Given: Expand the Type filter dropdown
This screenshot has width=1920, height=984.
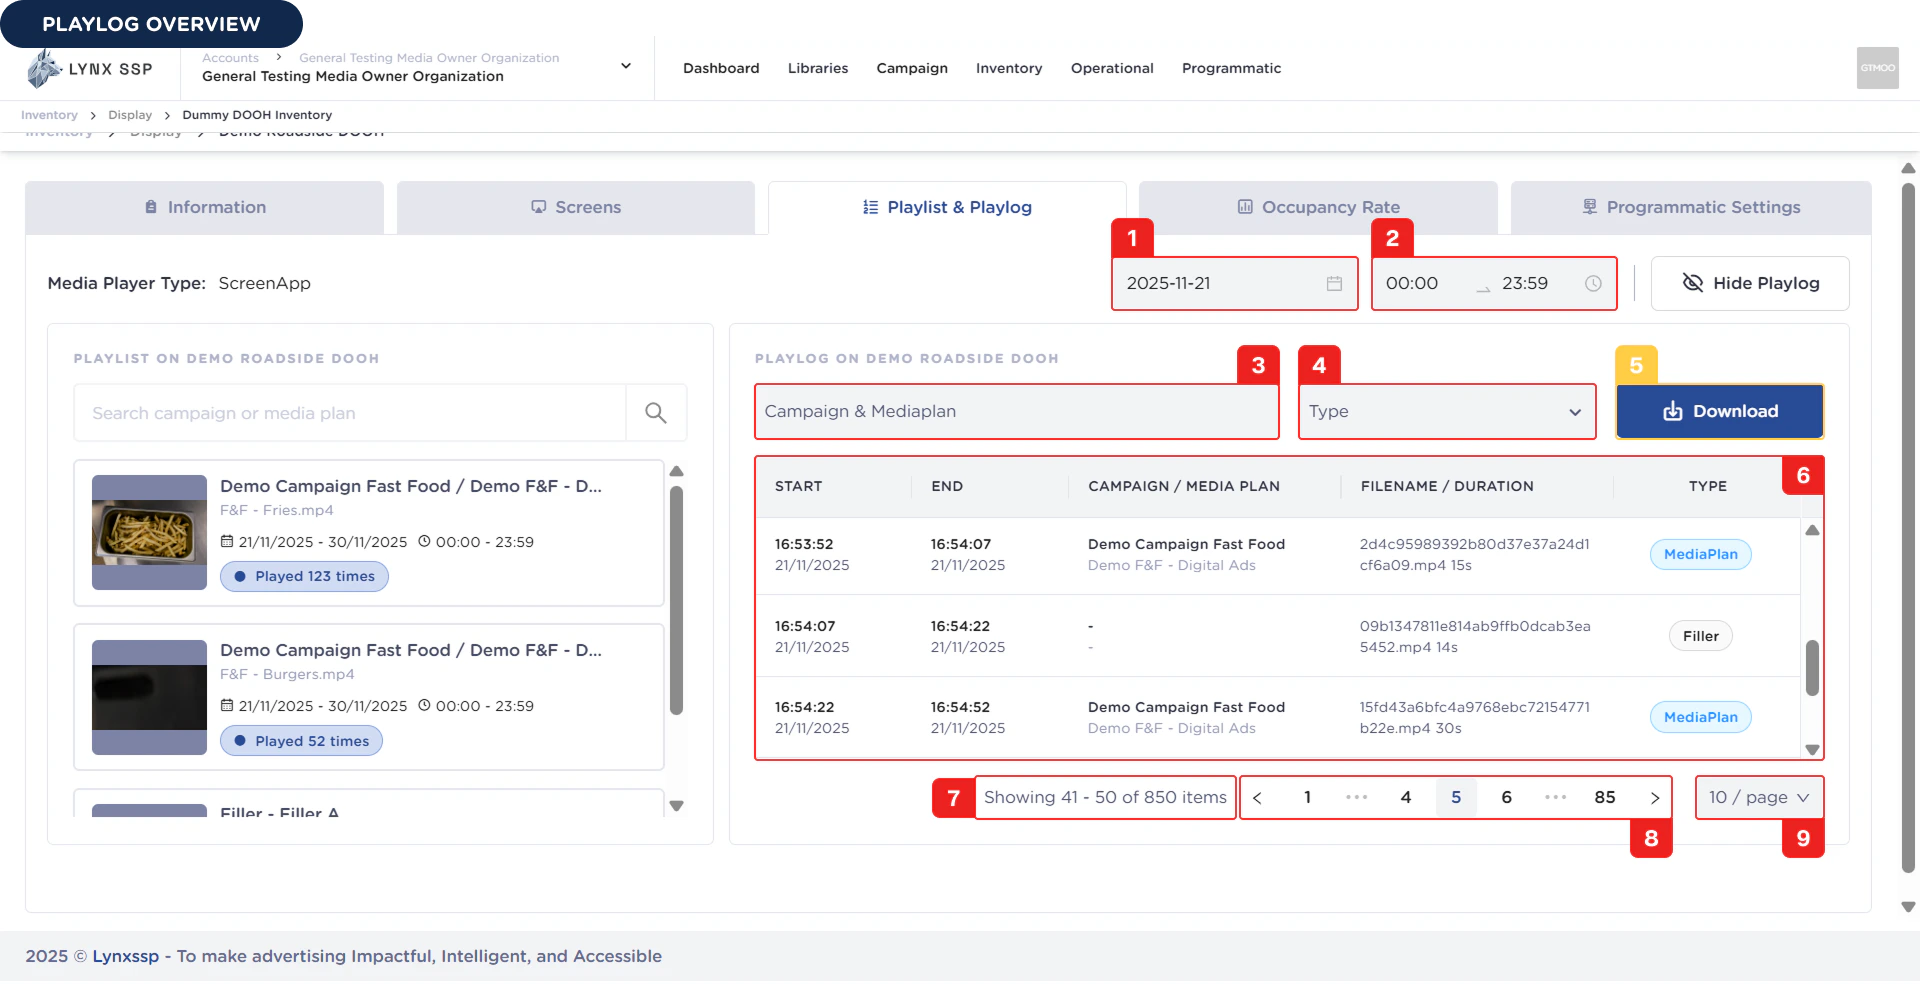Looking at the screenshot, I should pos(1447,412).
